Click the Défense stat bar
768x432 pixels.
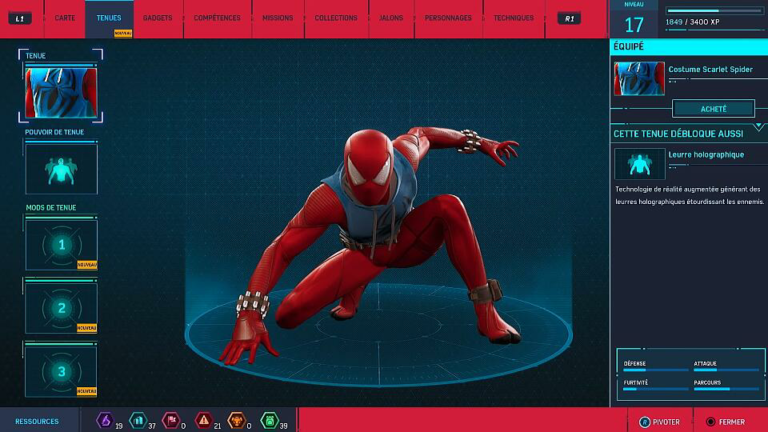click(655, 370)
